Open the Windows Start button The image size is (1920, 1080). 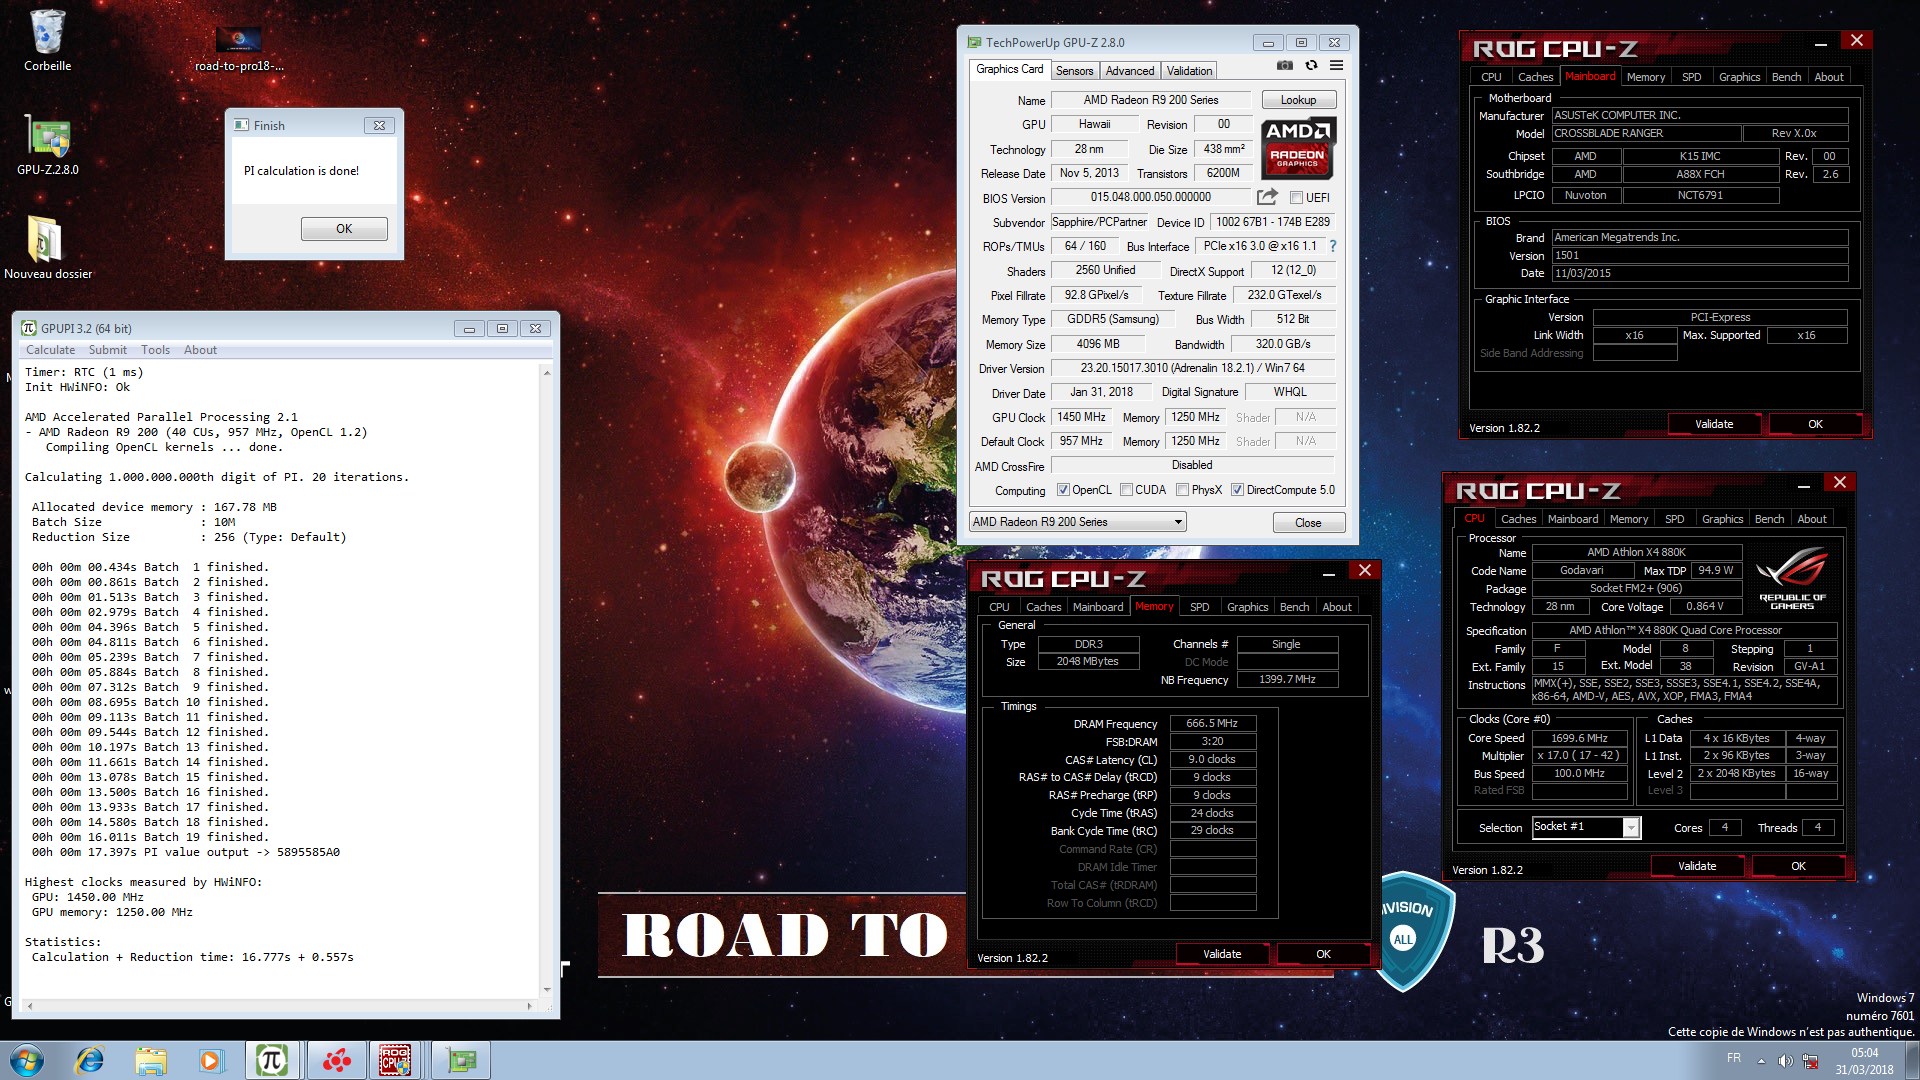(27, 1060)
